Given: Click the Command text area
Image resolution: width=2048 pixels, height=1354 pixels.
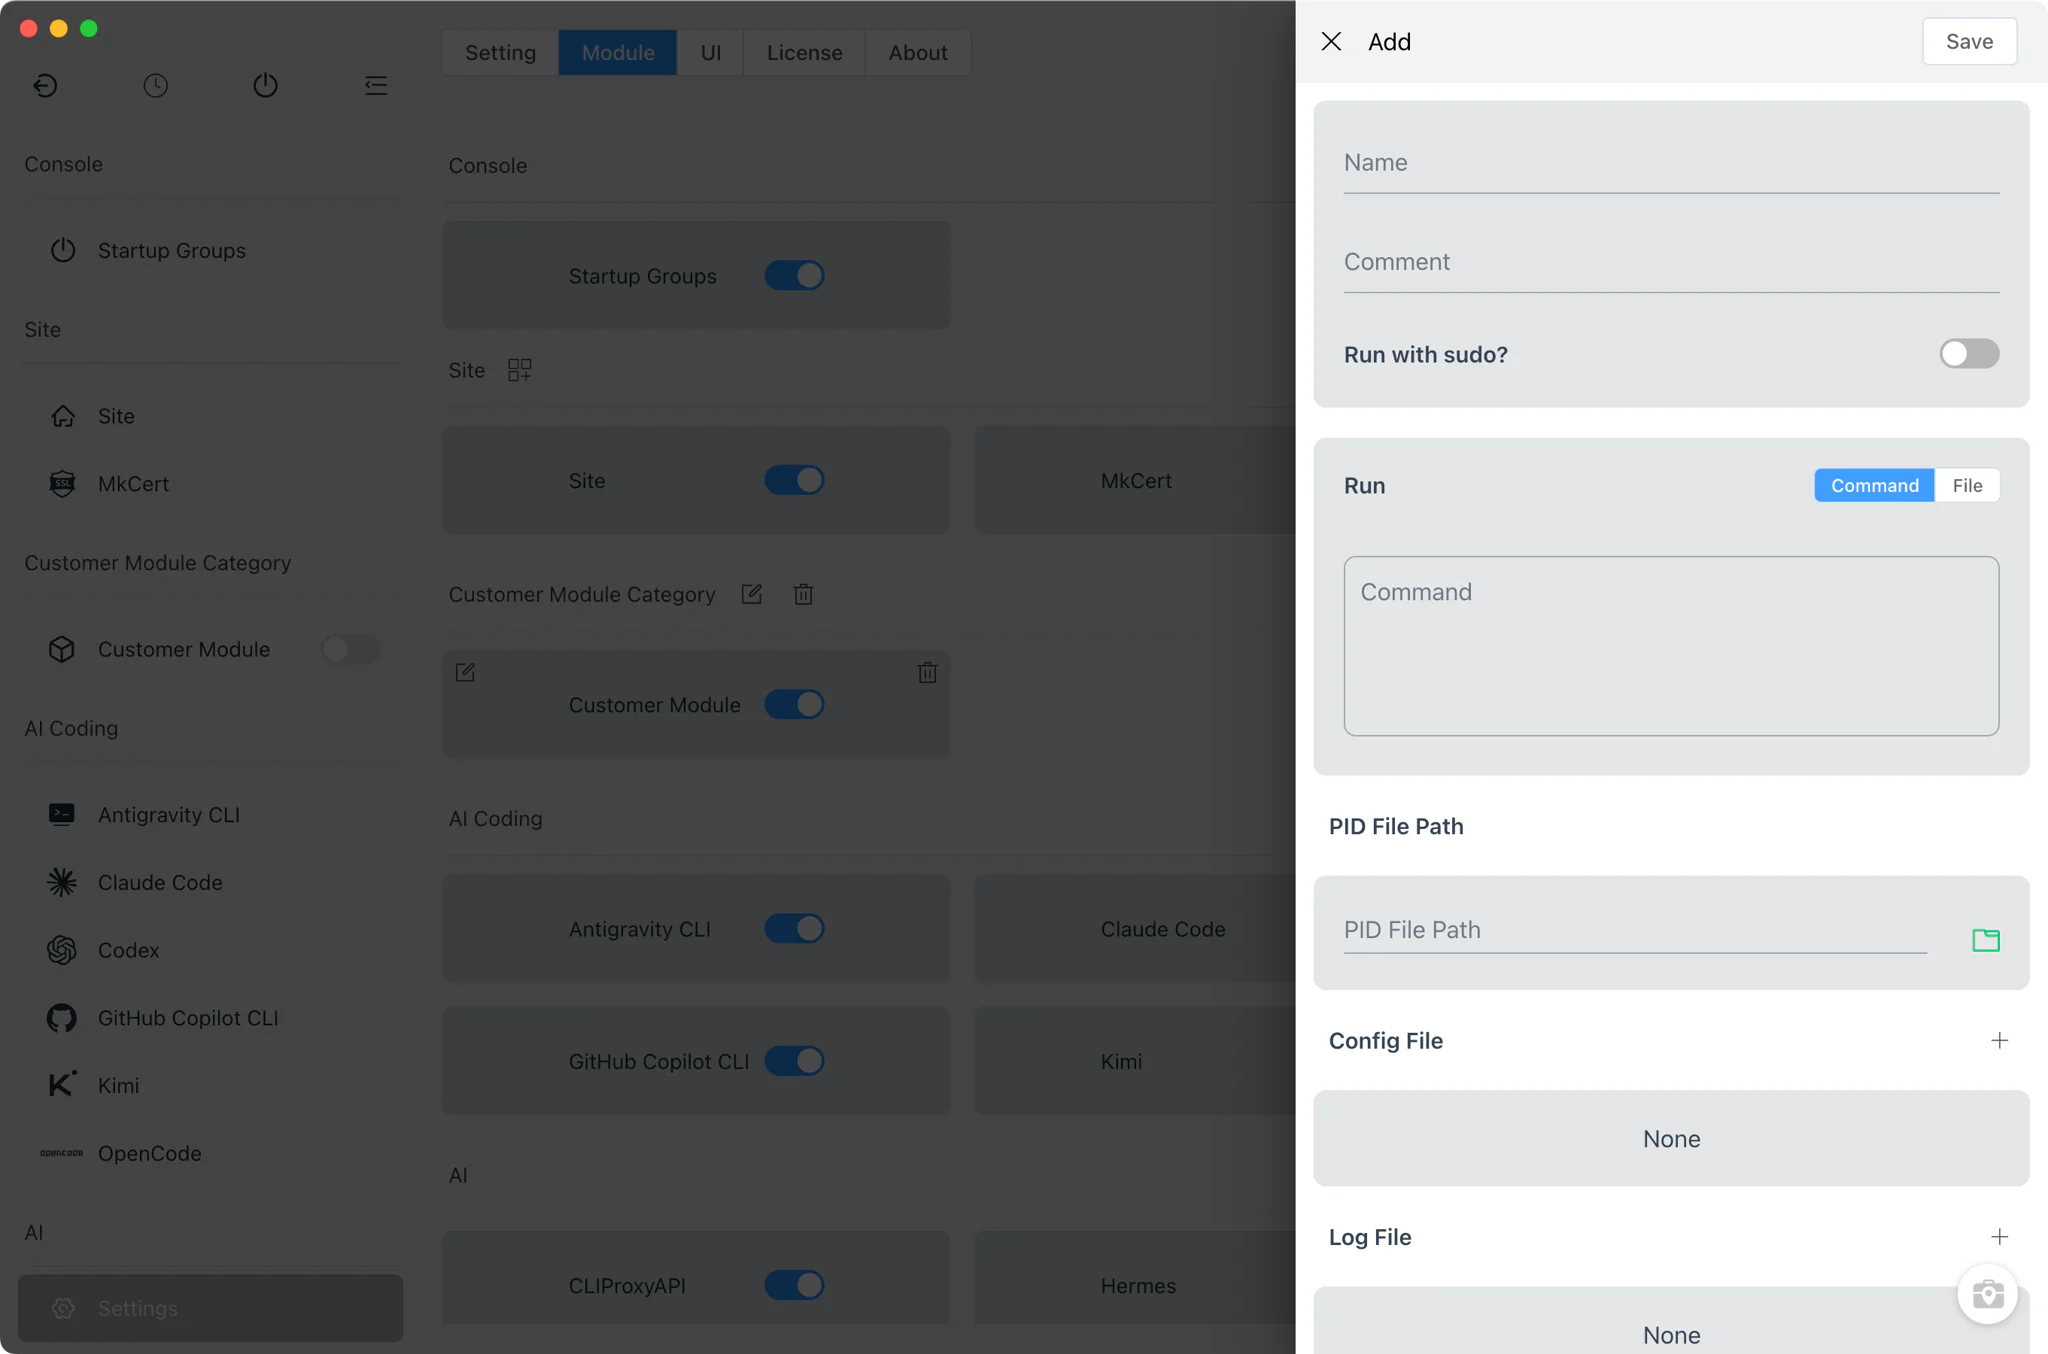Looking at the screenshot, I should point(1671,646).
